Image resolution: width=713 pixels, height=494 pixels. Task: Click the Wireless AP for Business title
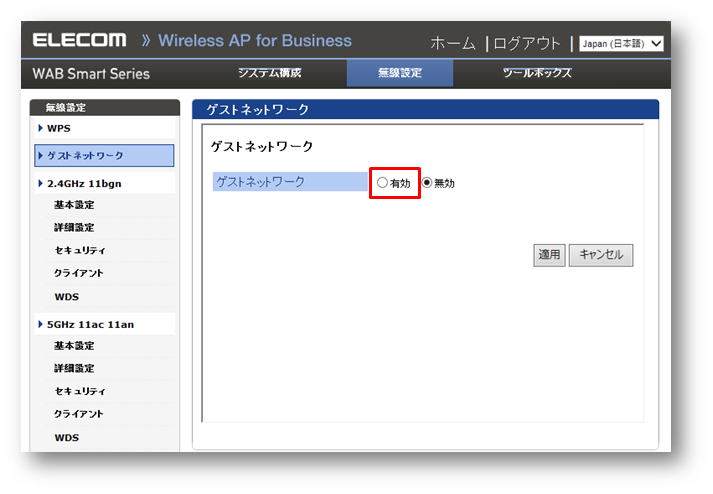(x=255, y=40)
